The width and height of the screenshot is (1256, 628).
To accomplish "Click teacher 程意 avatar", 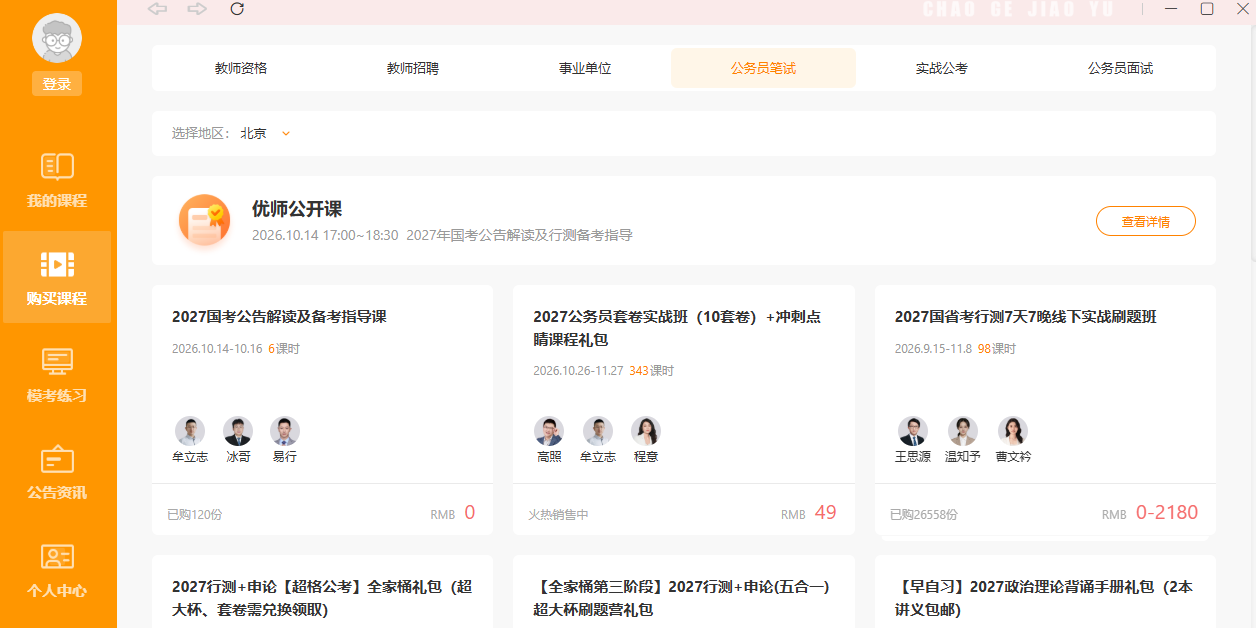I will click(646, 431).
